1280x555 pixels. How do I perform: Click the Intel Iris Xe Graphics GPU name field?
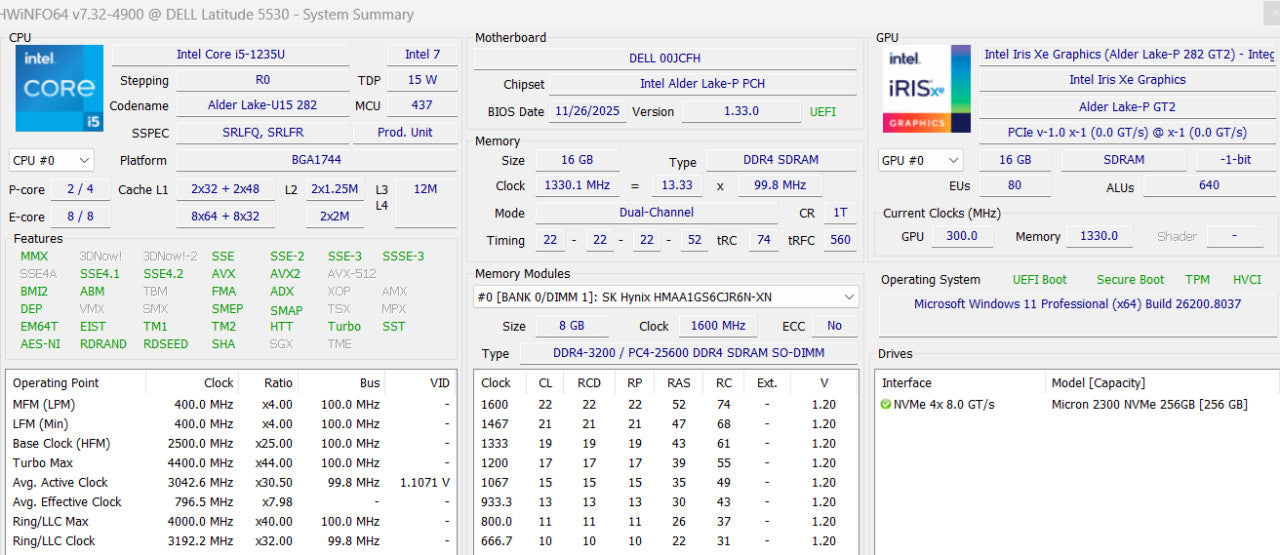coord(1127,80)
